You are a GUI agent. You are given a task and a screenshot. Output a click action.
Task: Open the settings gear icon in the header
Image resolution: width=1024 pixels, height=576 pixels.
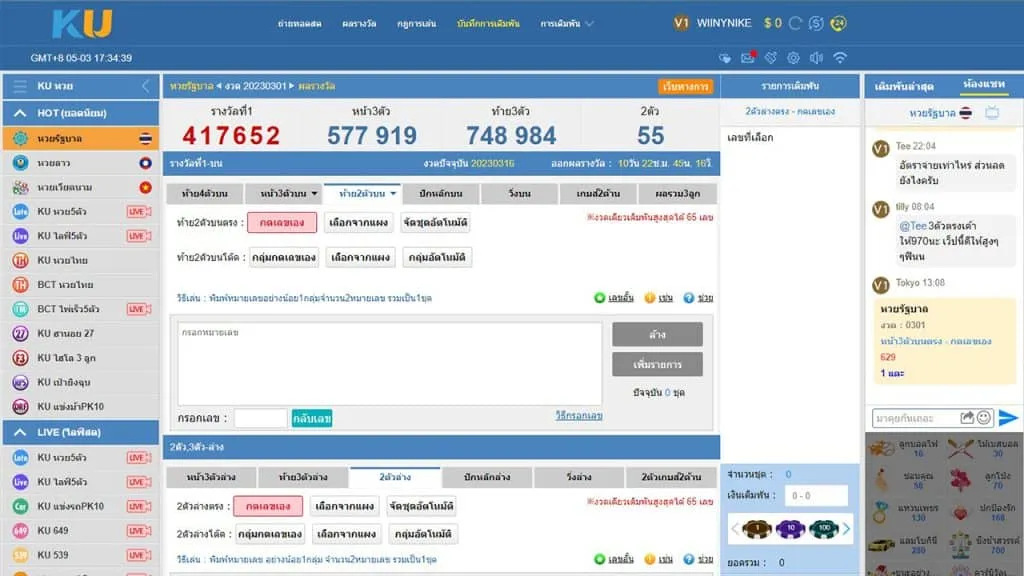[793, 58]
